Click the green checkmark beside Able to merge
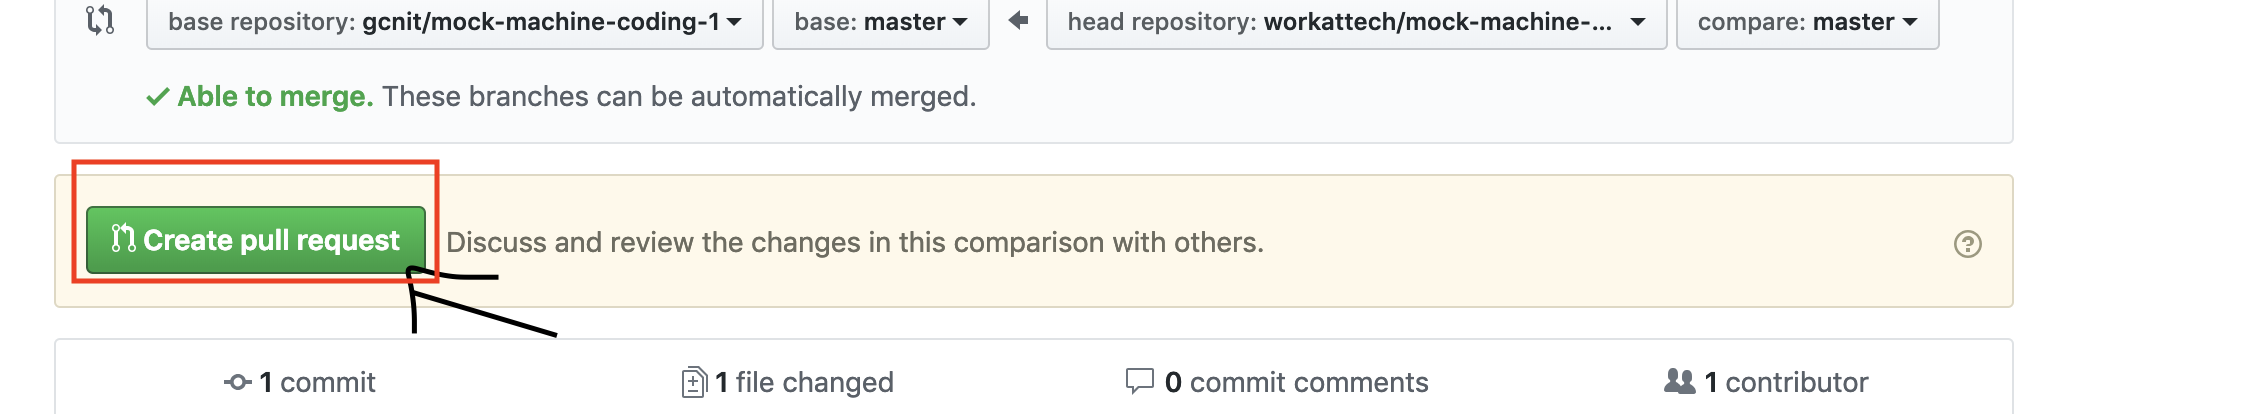Screen dimensions: 2266x414 point(158,97)
